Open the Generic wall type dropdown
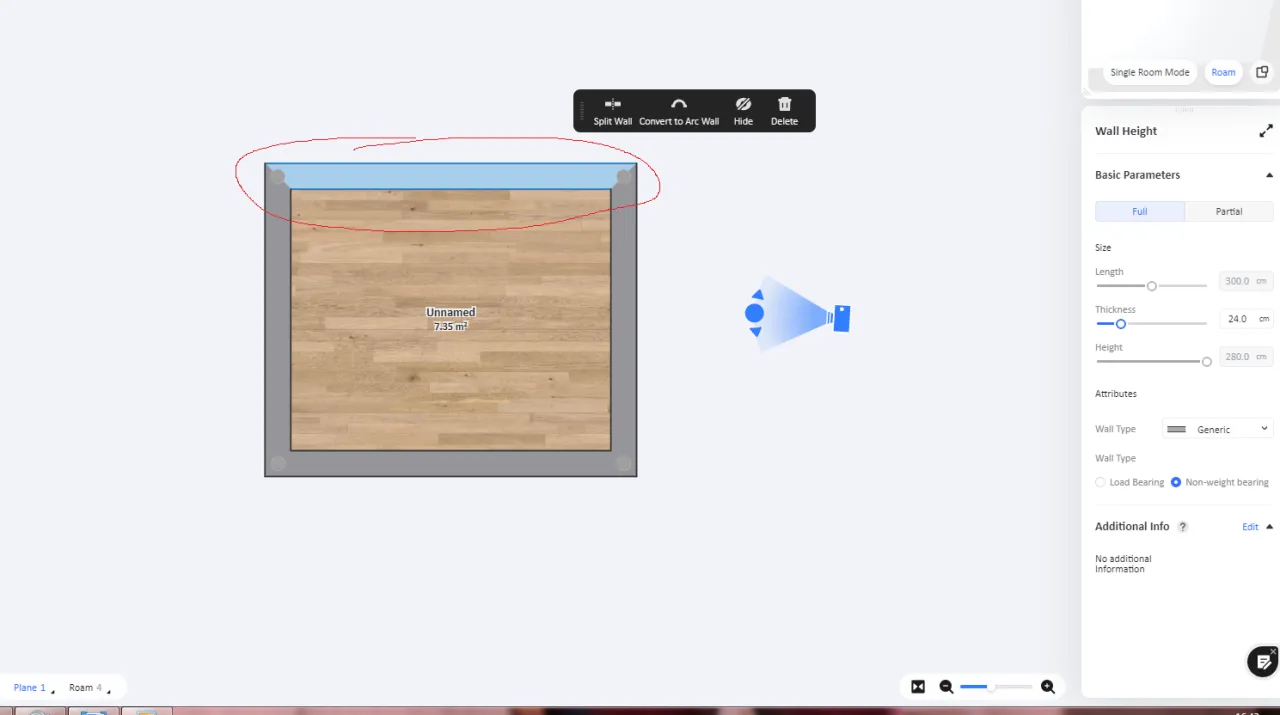The width and height of the screenshot is (1280, 715). (1217, 429)
